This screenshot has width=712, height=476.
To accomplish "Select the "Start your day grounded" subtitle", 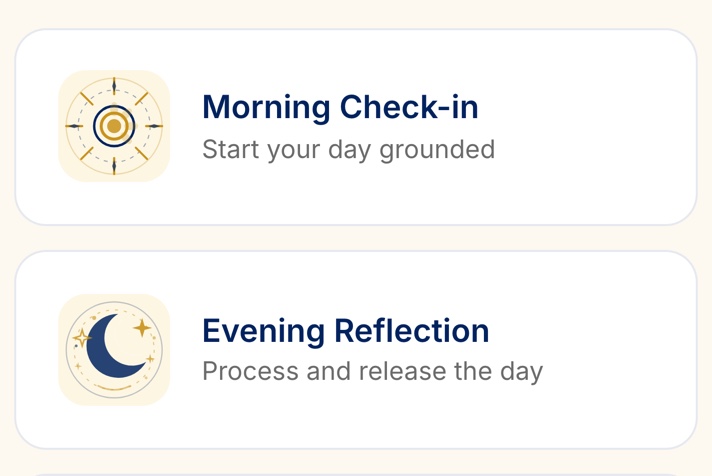I will (x=348, y=150).
